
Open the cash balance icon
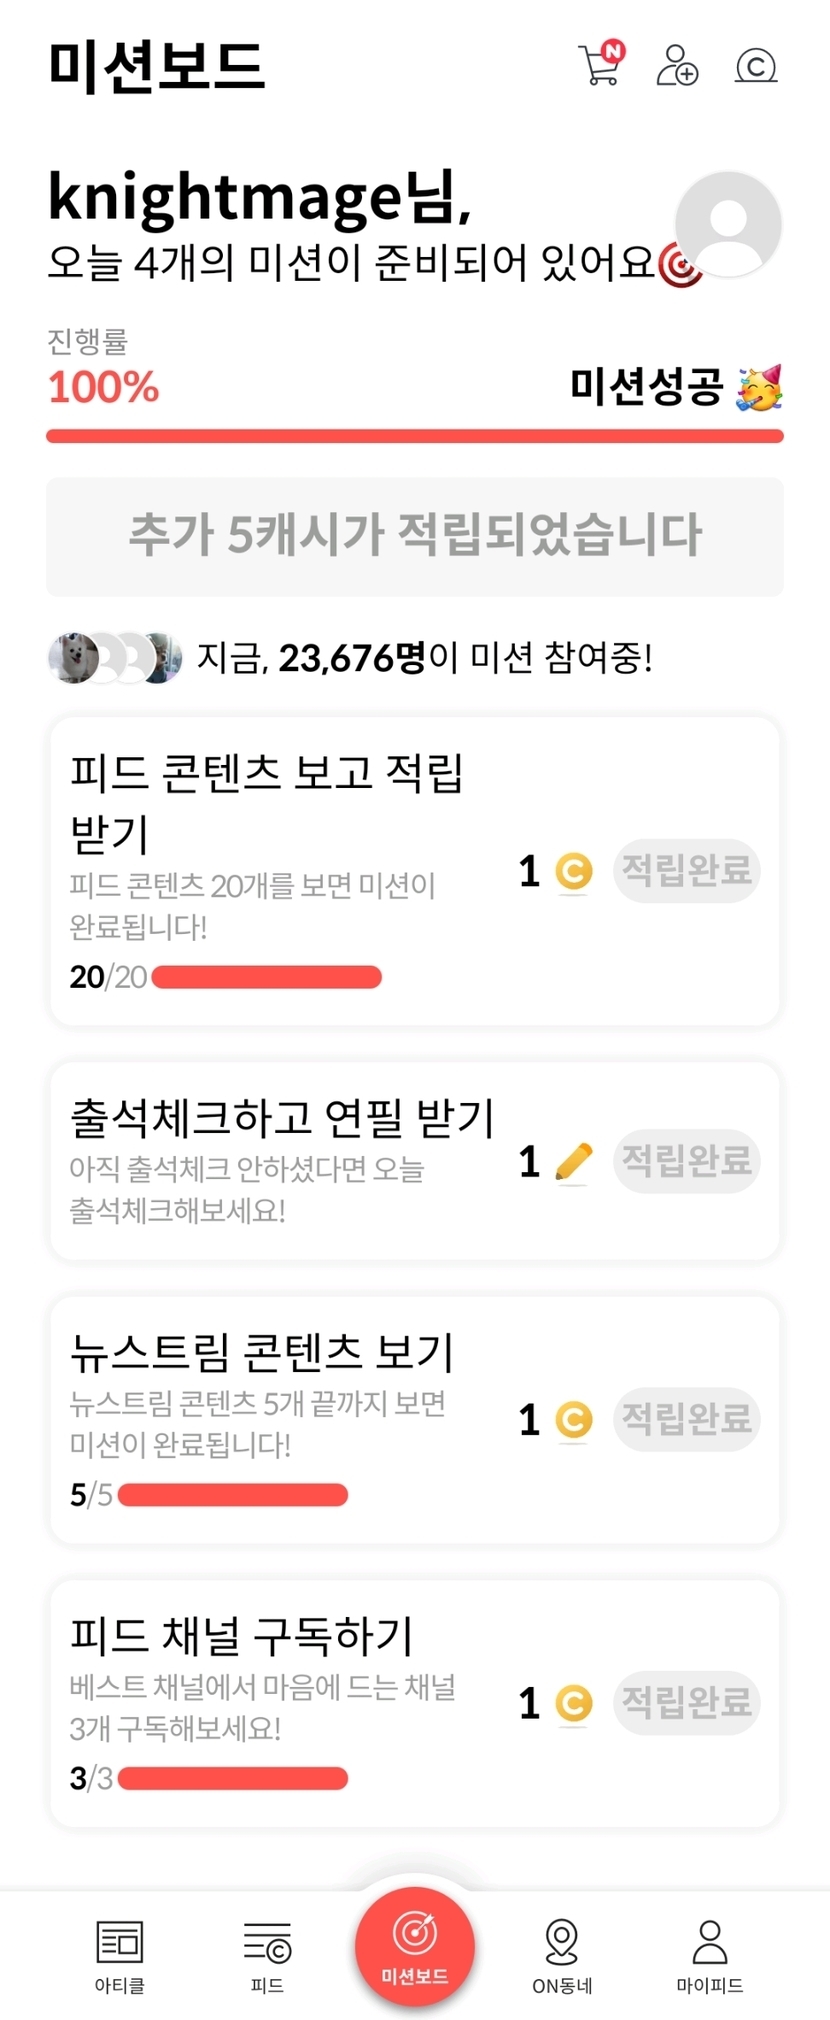(756, 66)
